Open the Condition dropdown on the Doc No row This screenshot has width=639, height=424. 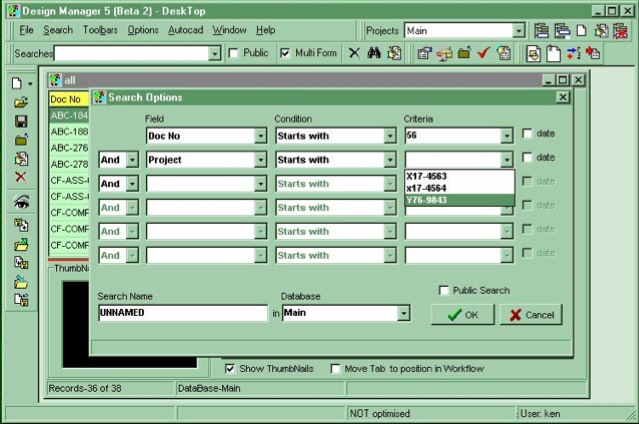390,136
